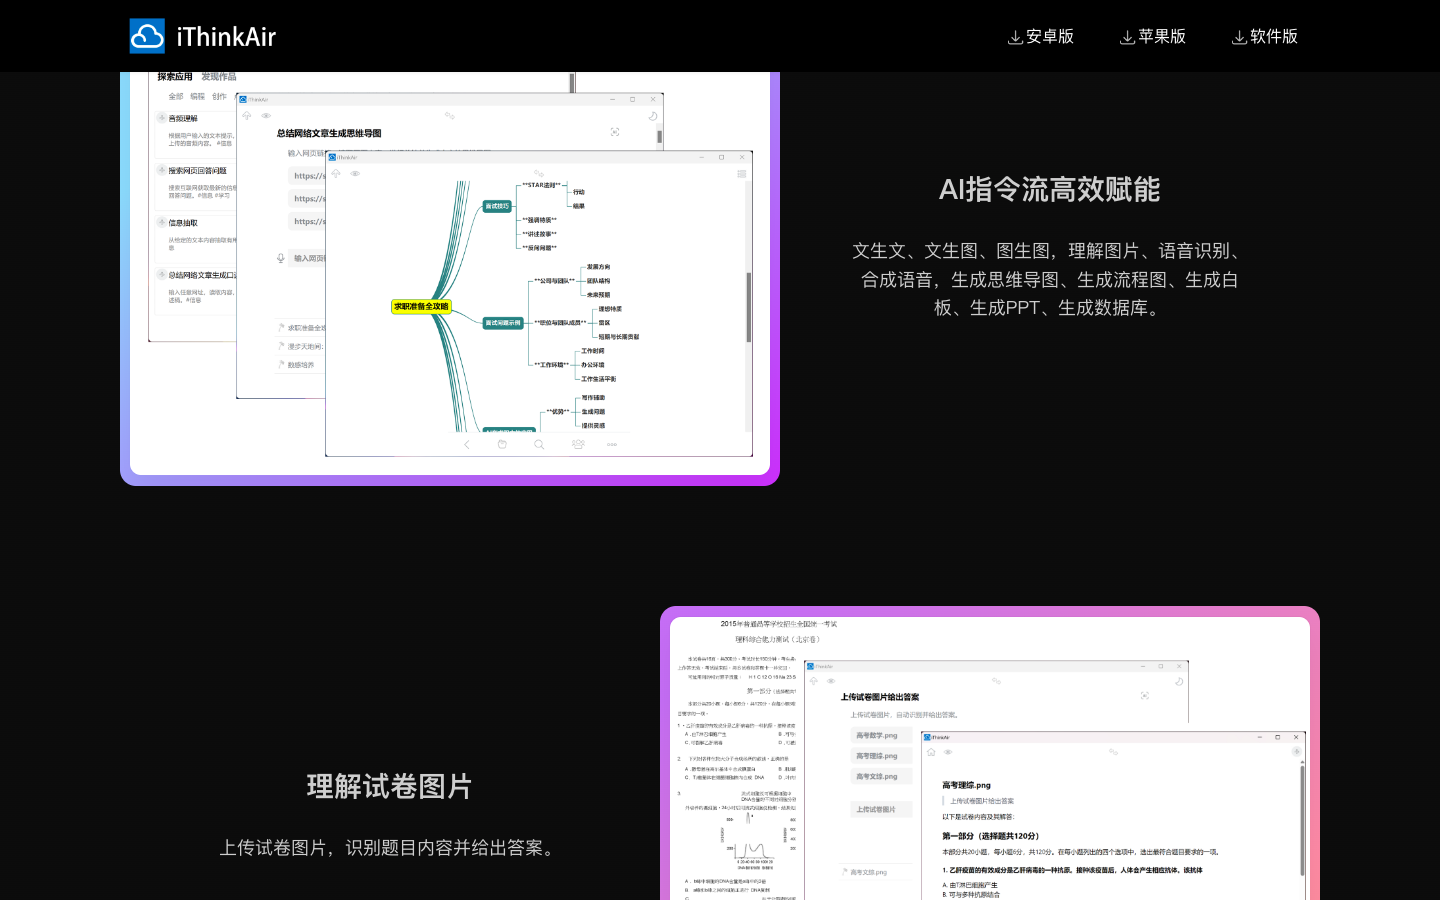The width and height of the screenshot is (1440, 900).
Task: Click the AI指令流高效赋能 heading
Action: pos(1049,190)
